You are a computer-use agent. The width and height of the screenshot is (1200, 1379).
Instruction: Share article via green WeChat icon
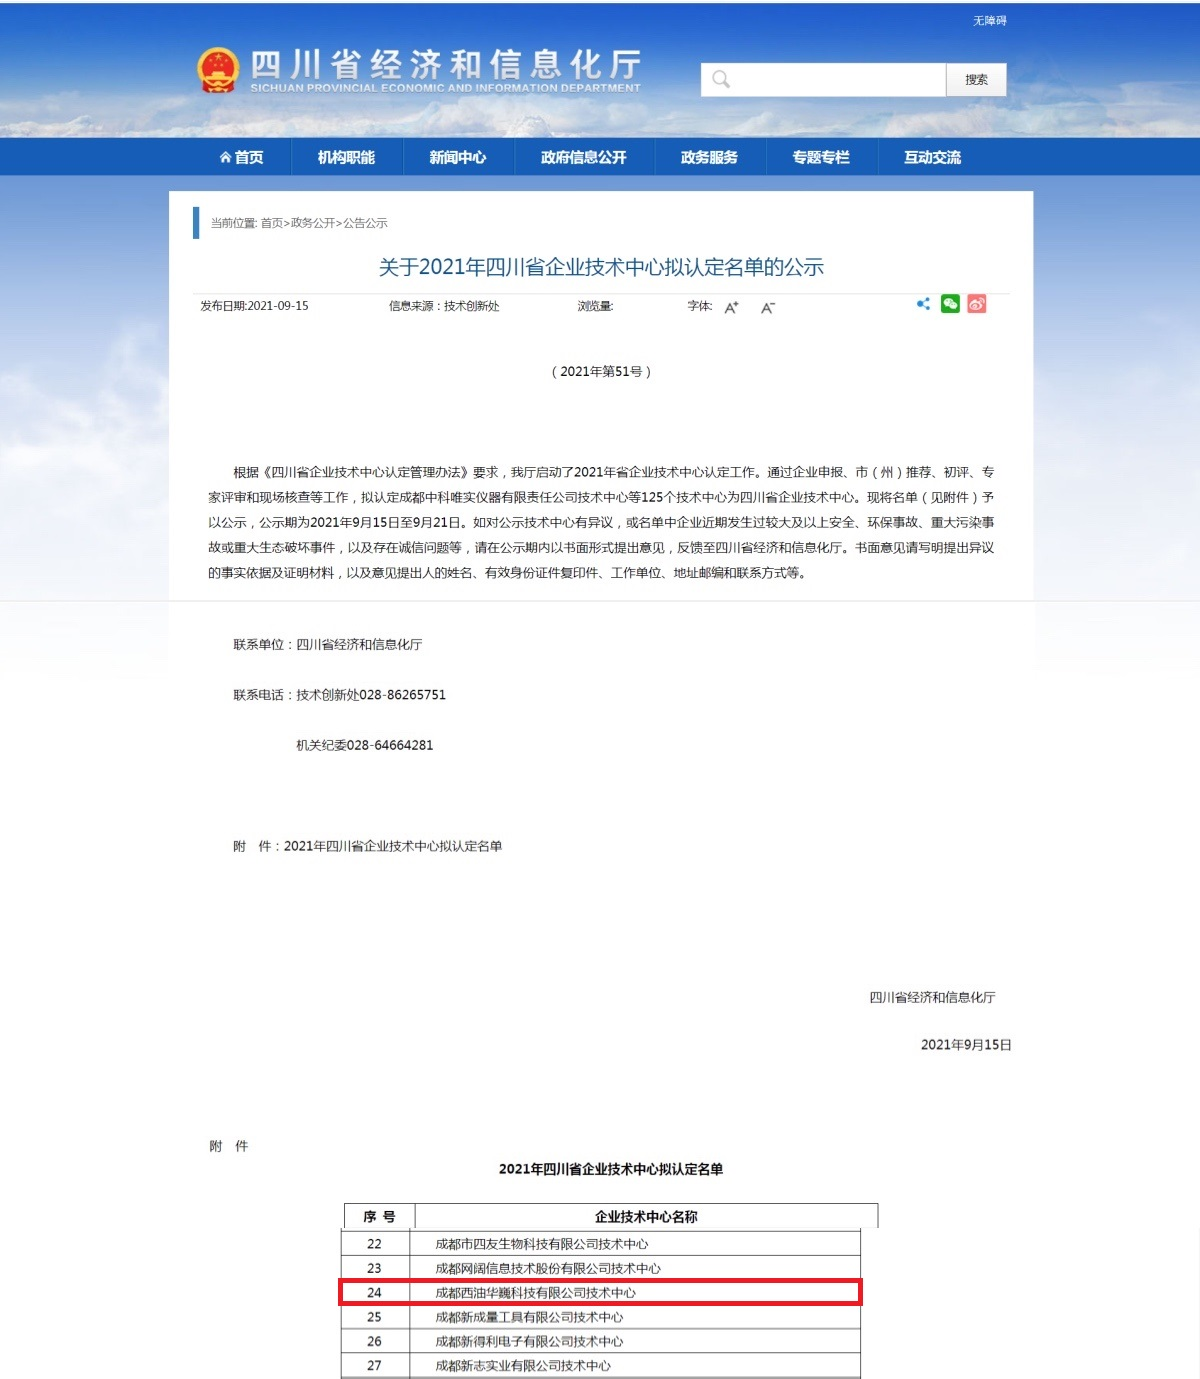pos(950,304)
